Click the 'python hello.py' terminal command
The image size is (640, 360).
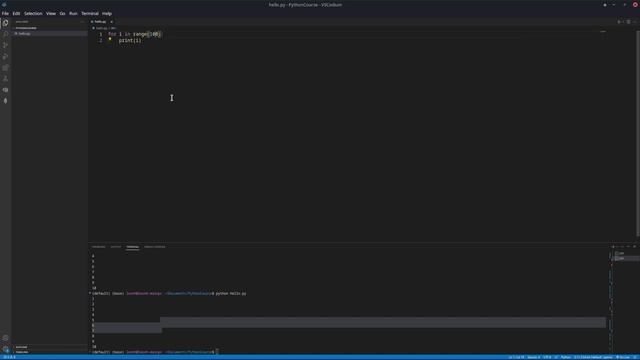click(x=231, y=293)
